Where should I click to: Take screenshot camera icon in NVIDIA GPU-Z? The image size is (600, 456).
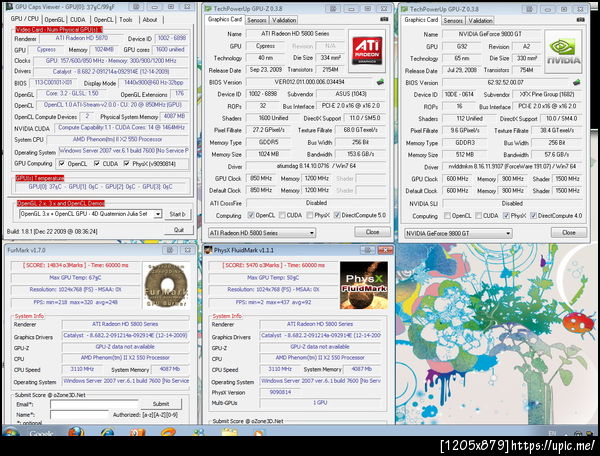(580, 20)
